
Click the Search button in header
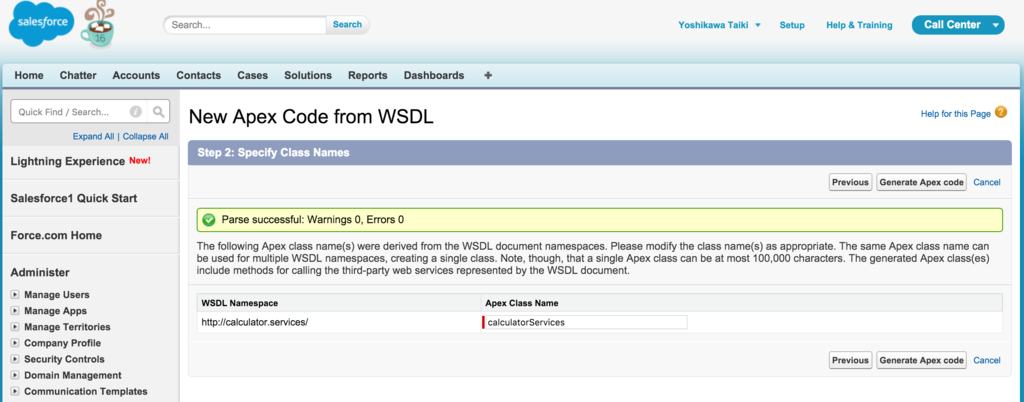point(347,25)
